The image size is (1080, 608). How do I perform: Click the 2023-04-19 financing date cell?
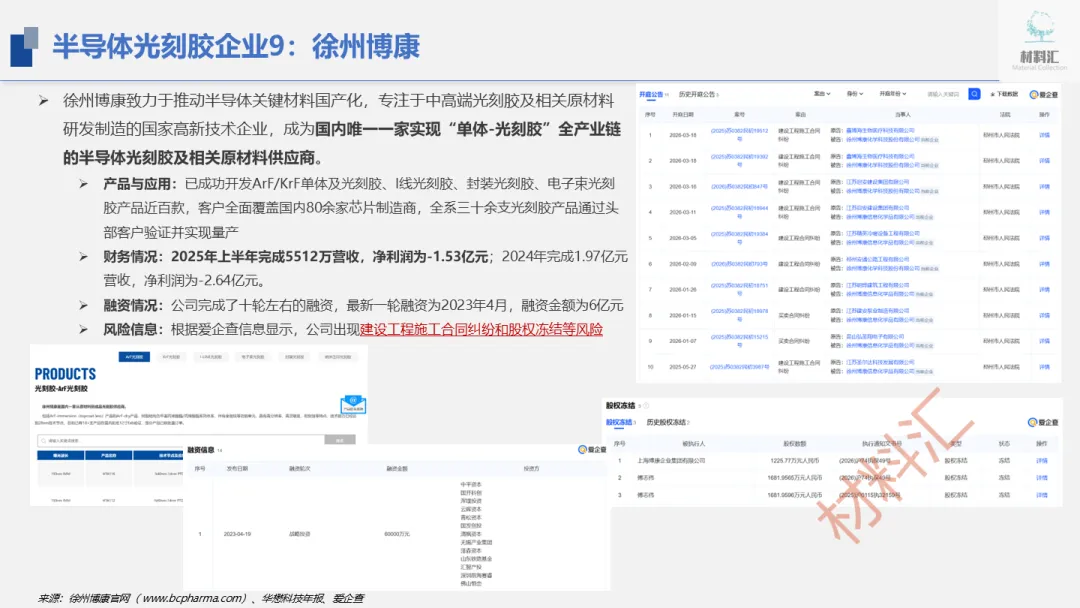tap(237, 534)
